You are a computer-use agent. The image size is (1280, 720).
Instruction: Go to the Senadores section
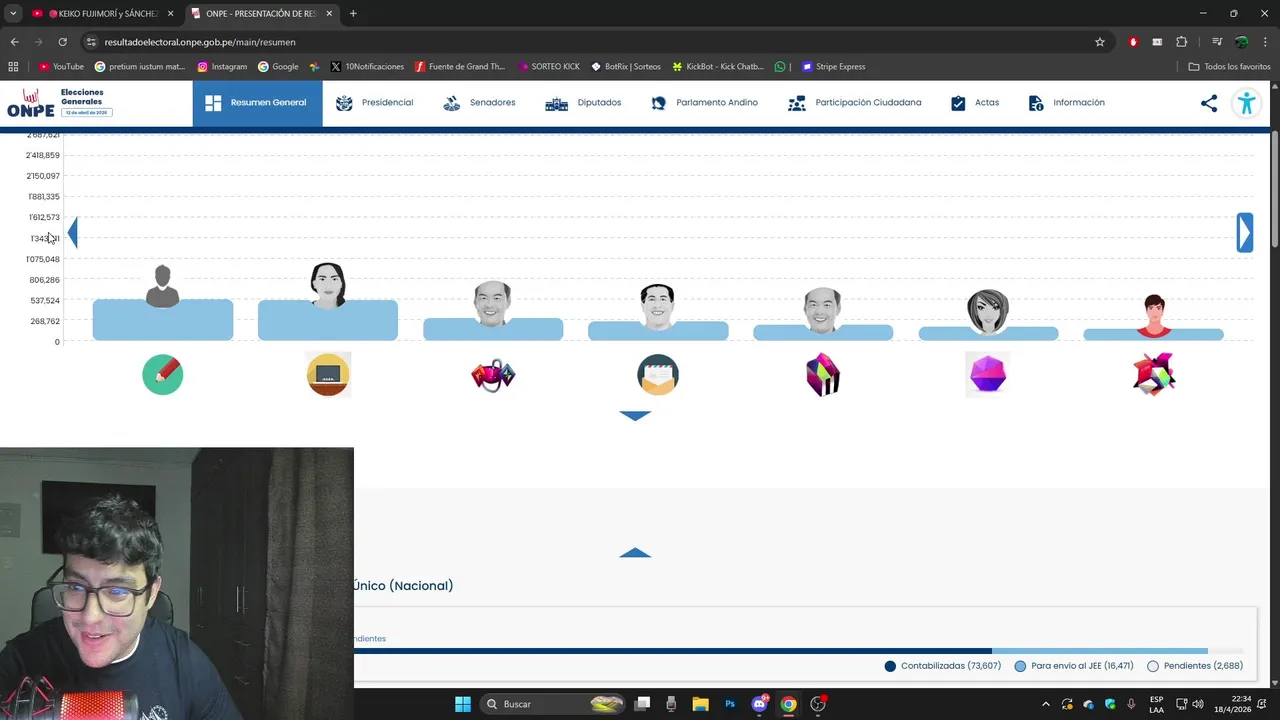(479, 103)
